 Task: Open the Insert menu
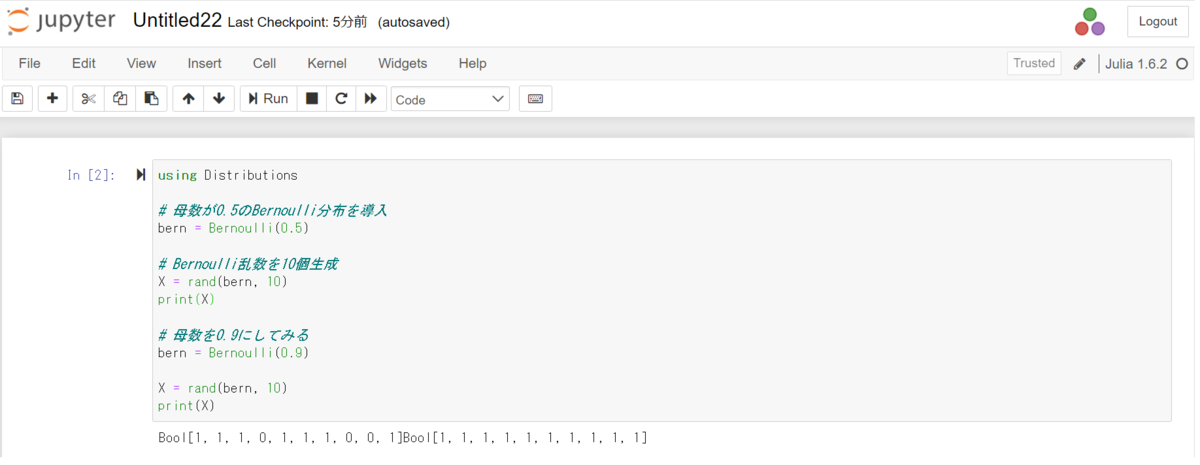(x=205, y=63)
